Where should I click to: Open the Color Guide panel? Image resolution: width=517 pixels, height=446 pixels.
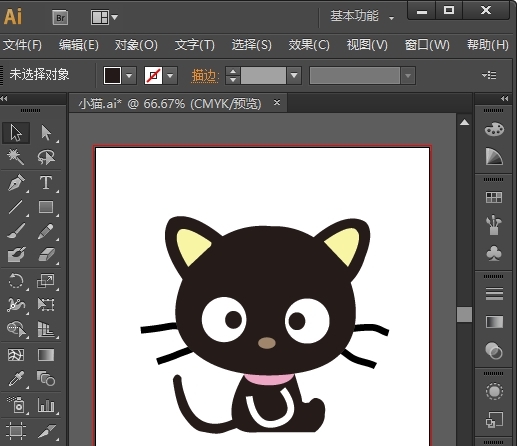[494, 157]
